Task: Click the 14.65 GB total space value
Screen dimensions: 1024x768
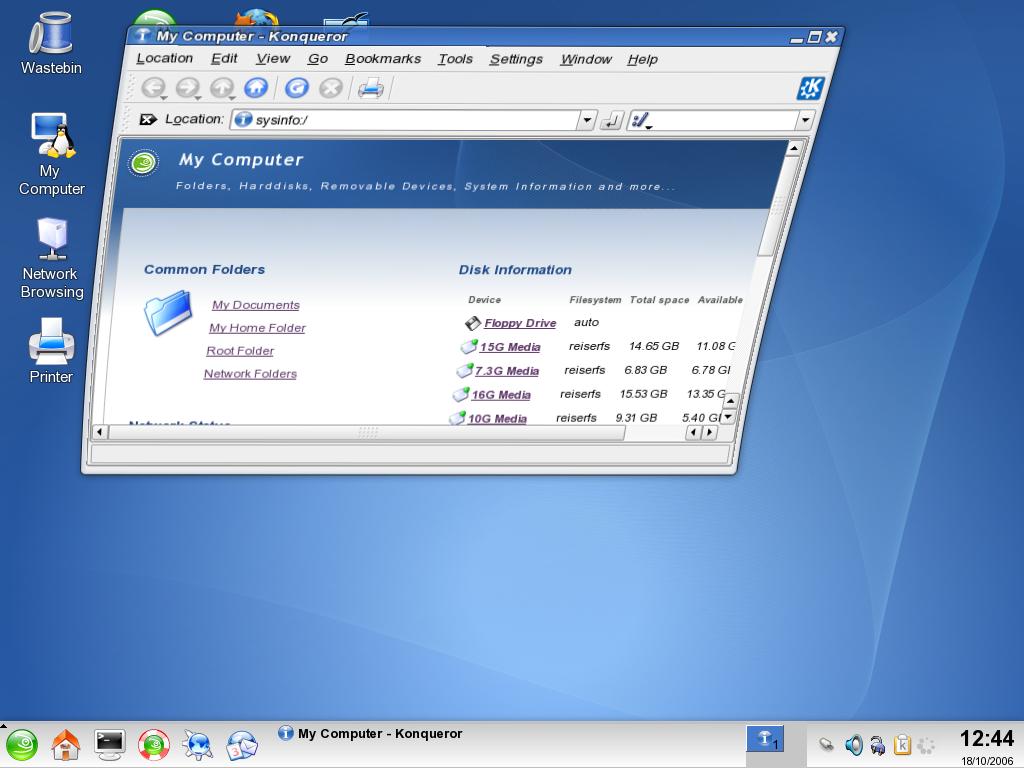Action: point(654,346)
